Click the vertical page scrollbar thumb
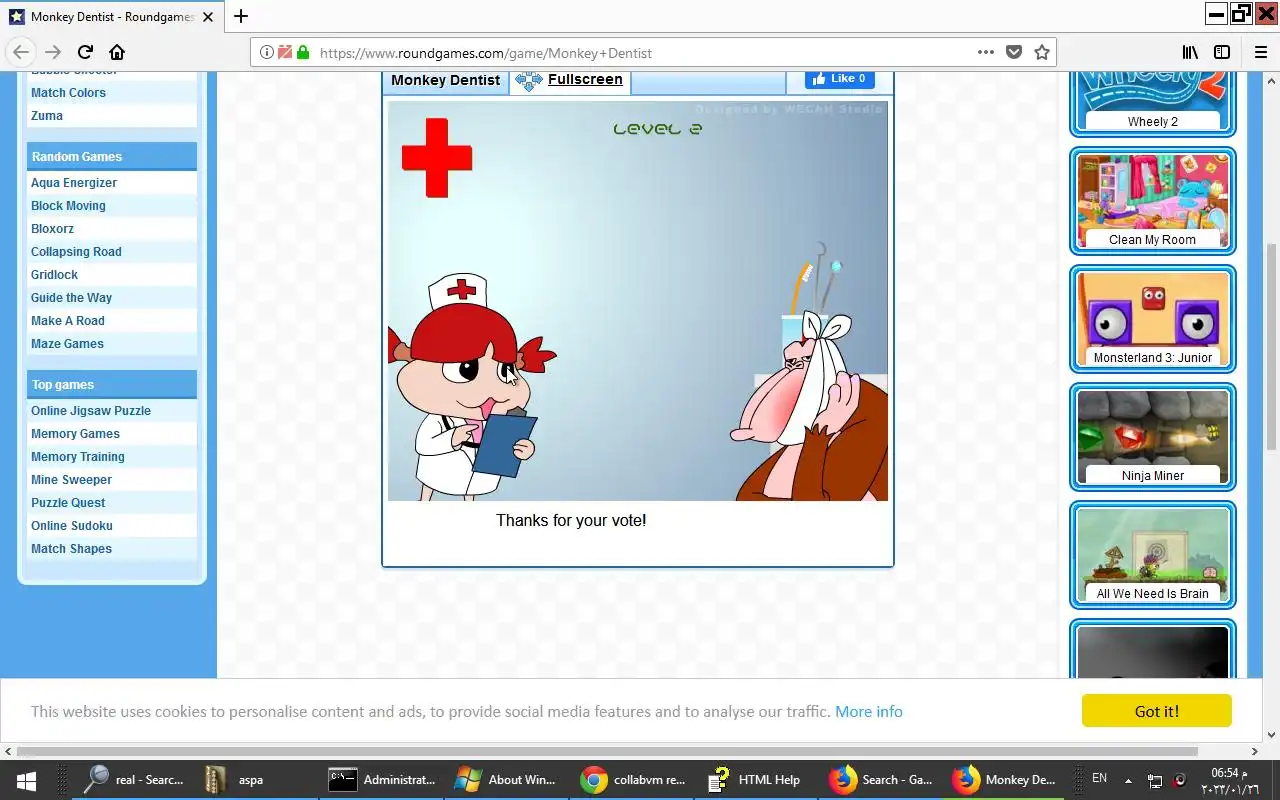 1272,347
